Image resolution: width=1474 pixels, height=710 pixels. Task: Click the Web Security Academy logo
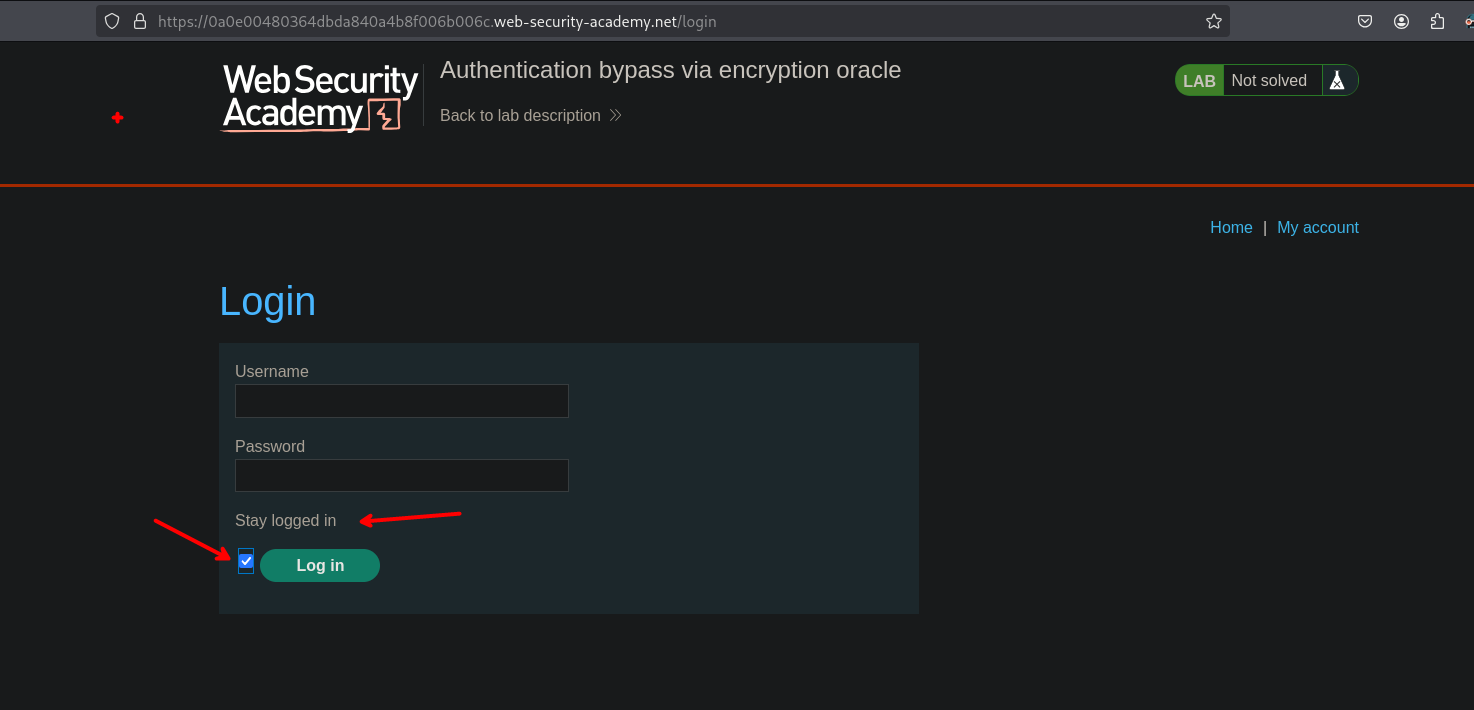pyautogui.click(x=320, y=97)
